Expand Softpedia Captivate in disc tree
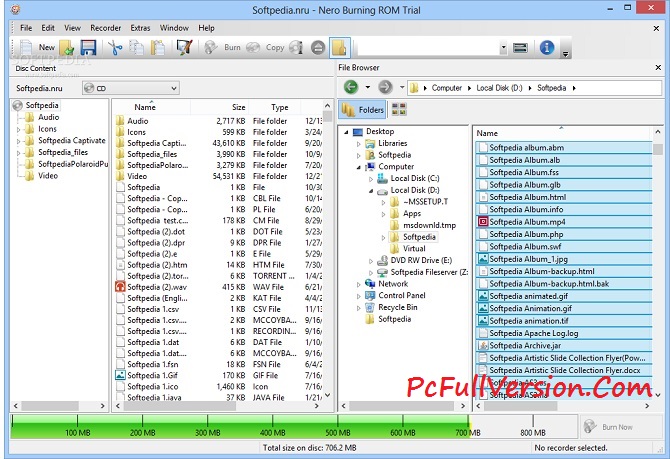Screen dimensions: 670x459 18,141
